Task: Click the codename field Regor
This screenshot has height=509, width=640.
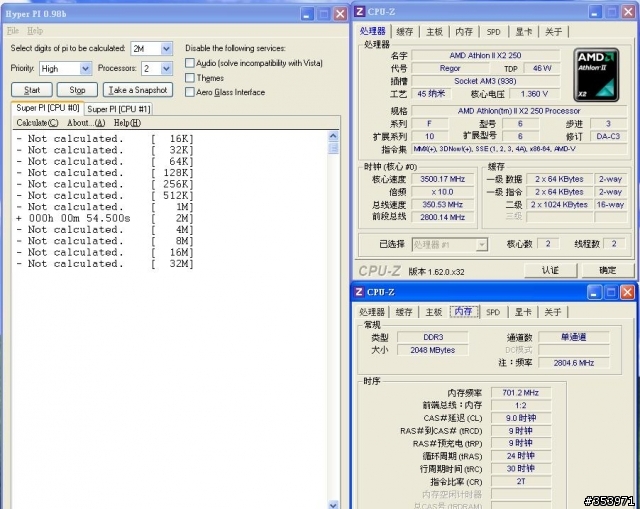Action: 450,68
